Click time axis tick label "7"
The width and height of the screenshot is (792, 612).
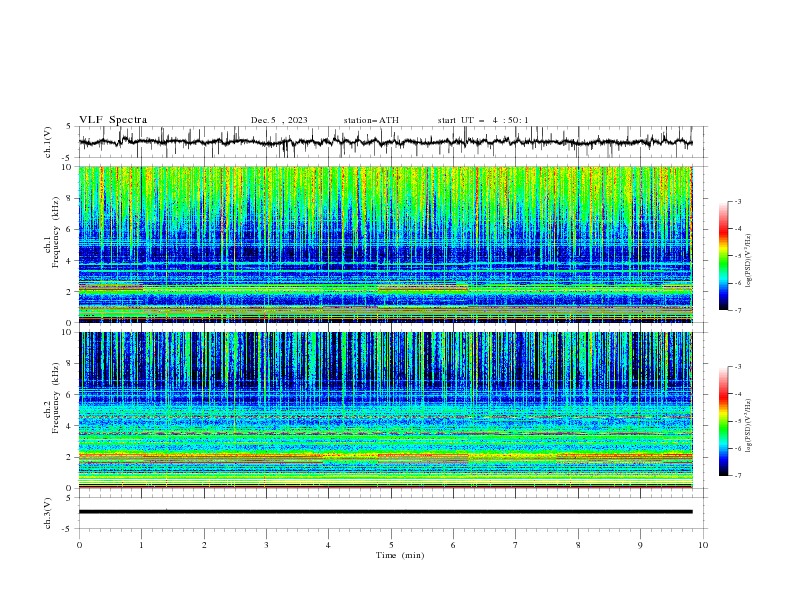pos(516,545)
